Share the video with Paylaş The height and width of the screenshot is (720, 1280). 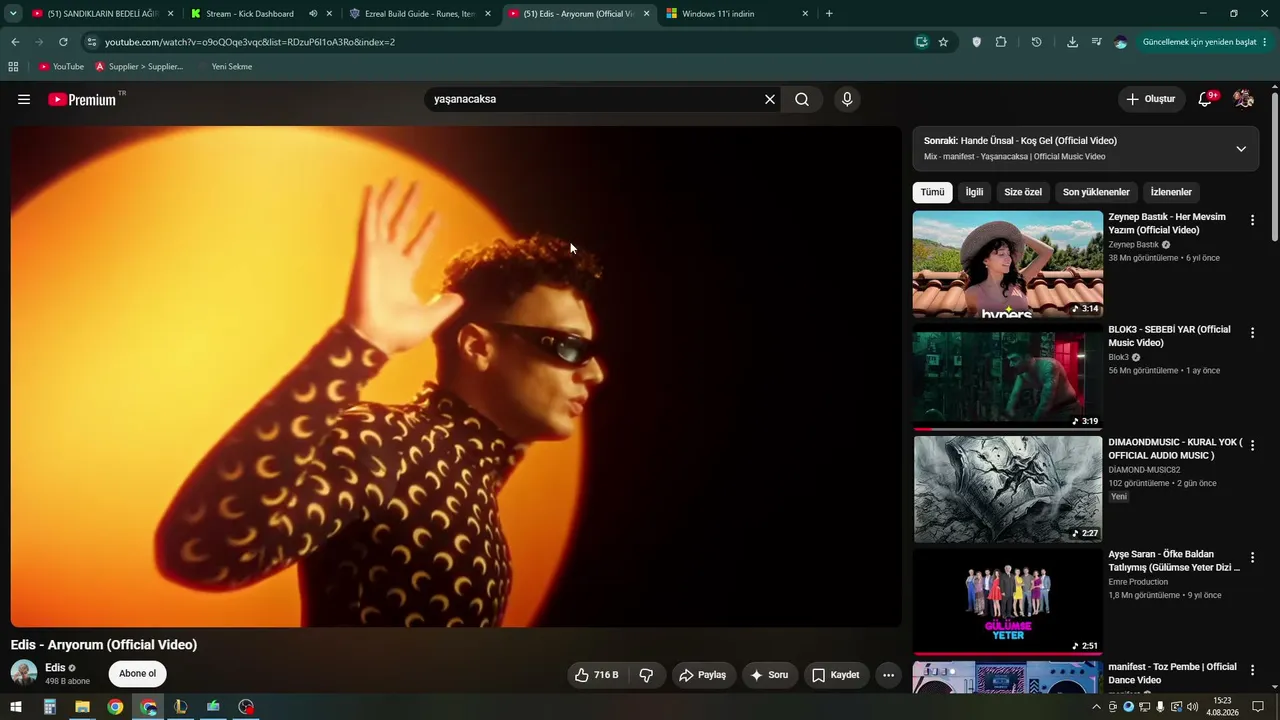[x=703, y=675]
